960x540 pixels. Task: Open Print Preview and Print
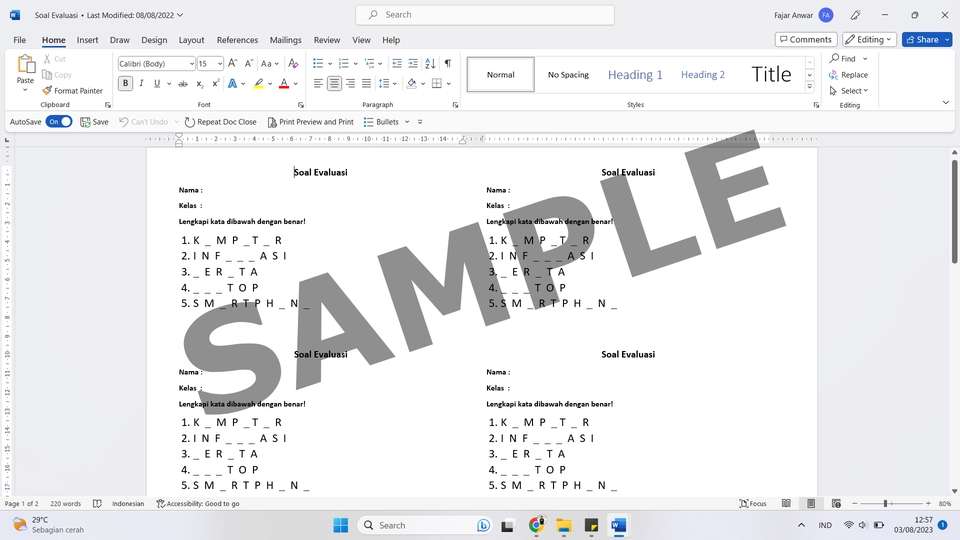[x=310, y=122]
